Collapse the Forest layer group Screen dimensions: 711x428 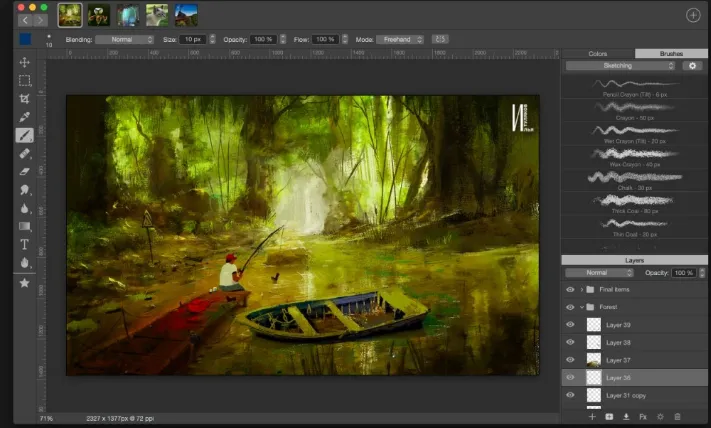coord(582,307)
